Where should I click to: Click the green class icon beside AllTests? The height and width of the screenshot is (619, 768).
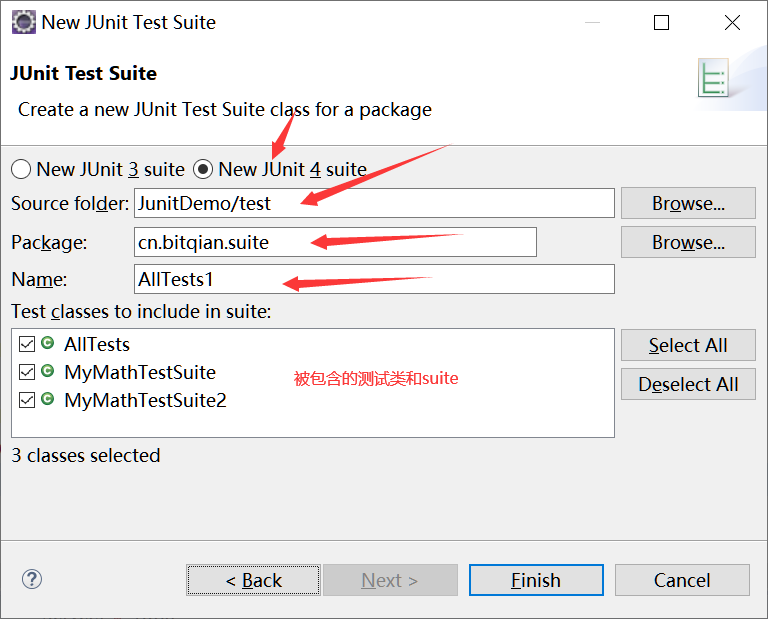[x=47, y=344]
